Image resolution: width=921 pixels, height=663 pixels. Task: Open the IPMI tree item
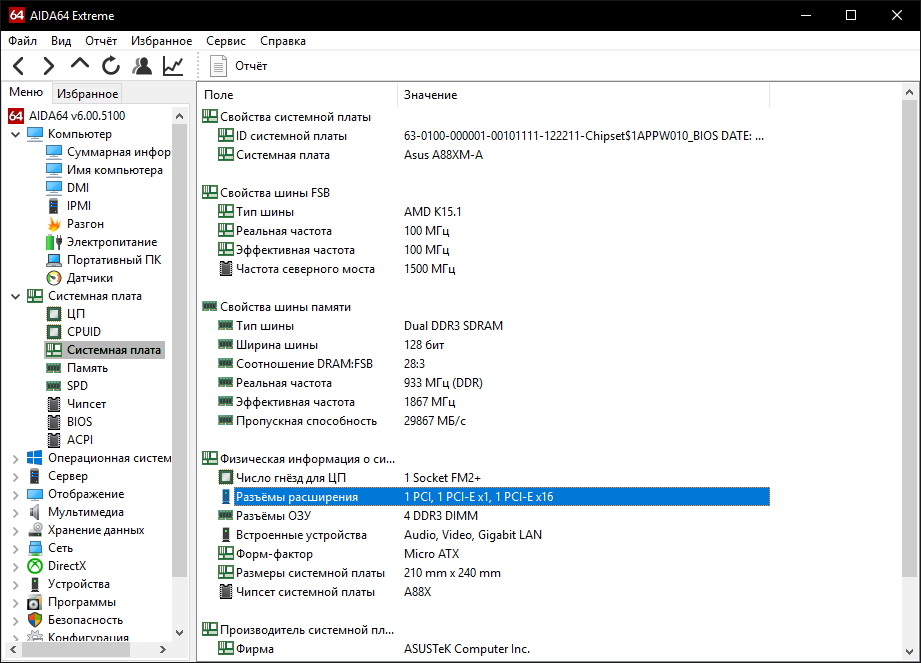[x=79, y=206]
